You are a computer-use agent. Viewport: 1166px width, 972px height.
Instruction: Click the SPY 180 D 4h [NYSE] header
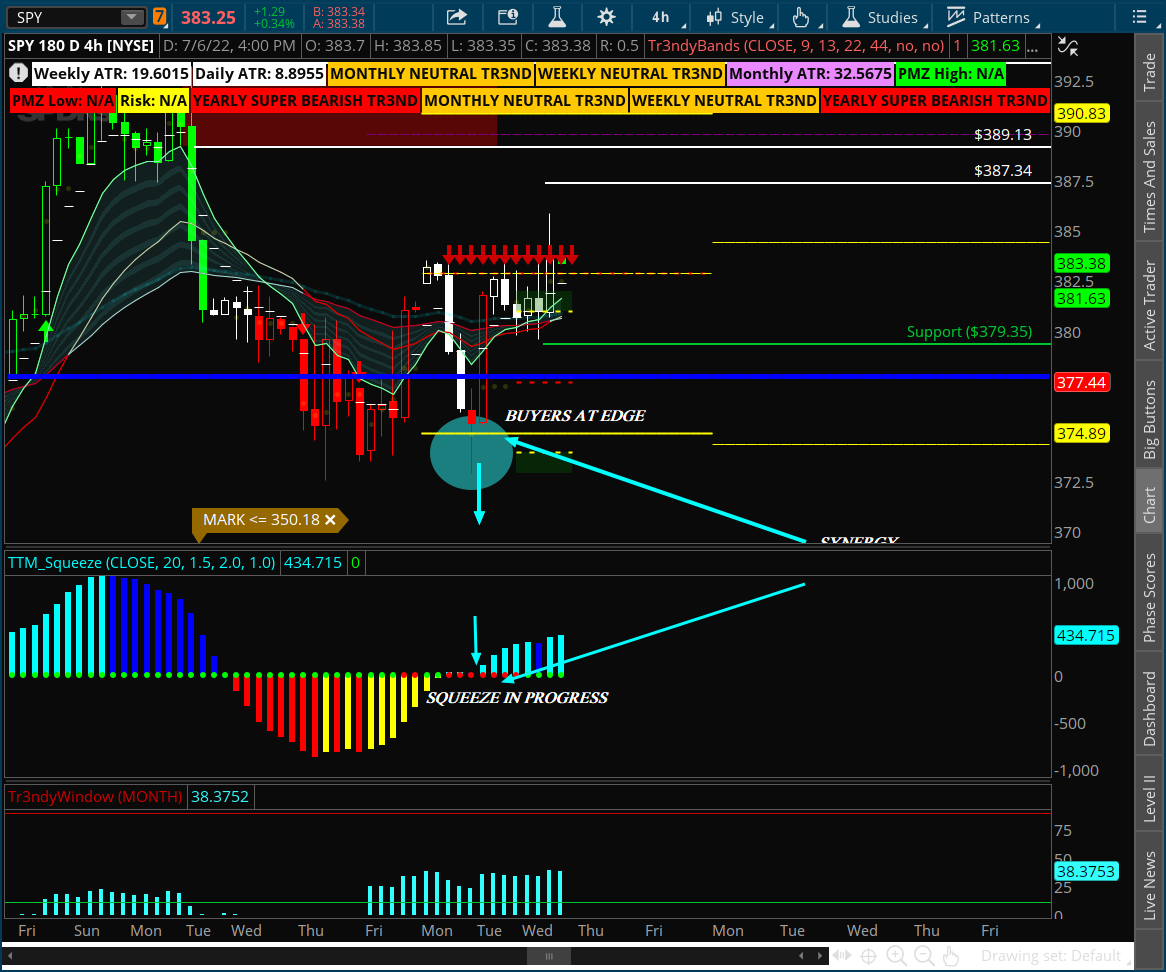pos(81,46)
